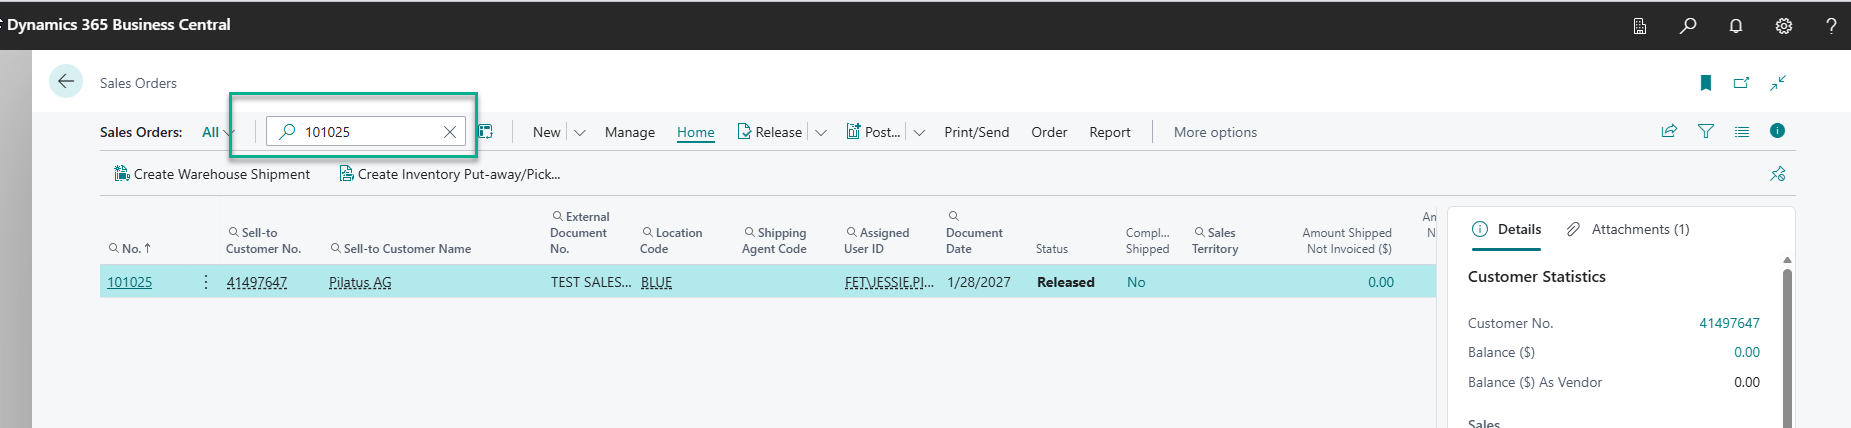Image resolution: width=1851 pixels, height=428 pixels.
Task: Toggle the filter pane funnel icon
Action: point(1706,131)
